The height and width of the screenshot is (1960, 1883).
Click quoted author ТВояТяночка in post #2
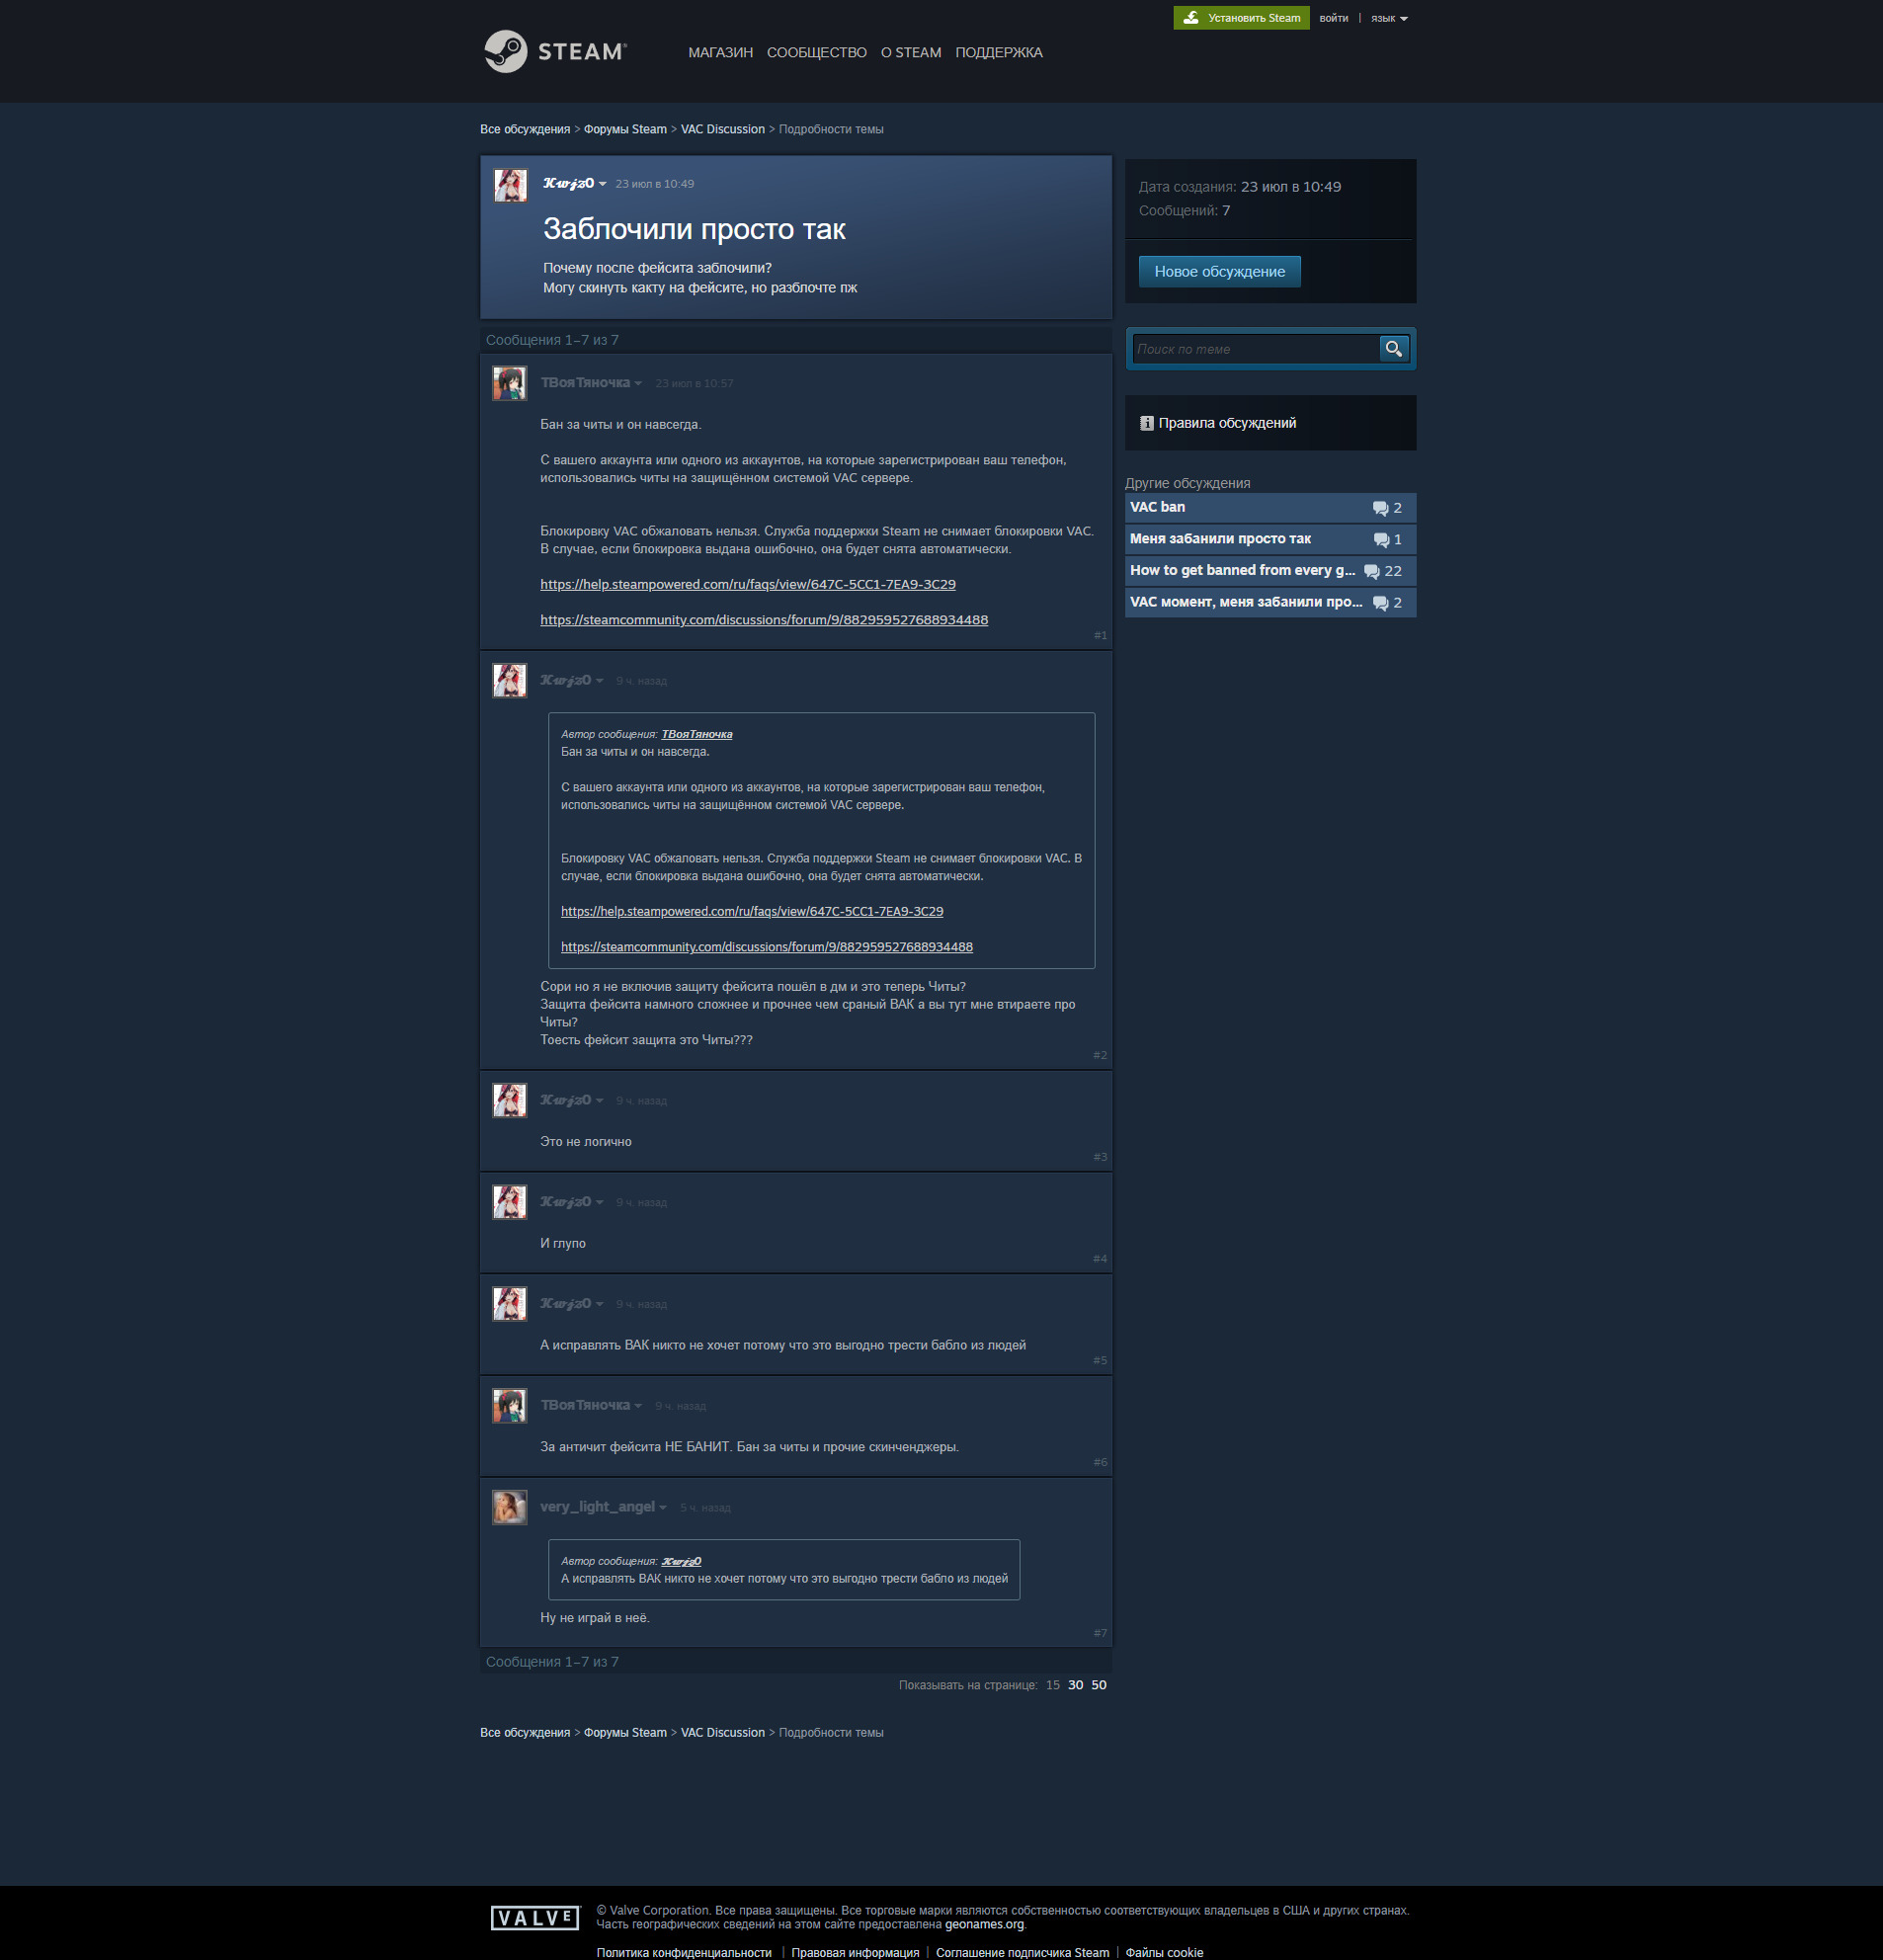[697, 734]
